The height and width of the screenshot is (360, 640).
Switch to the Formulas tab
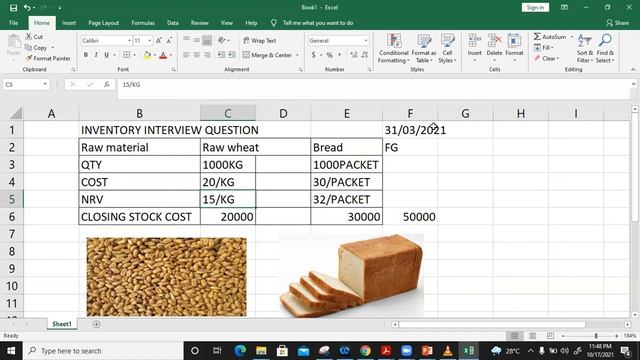(143, 23)
